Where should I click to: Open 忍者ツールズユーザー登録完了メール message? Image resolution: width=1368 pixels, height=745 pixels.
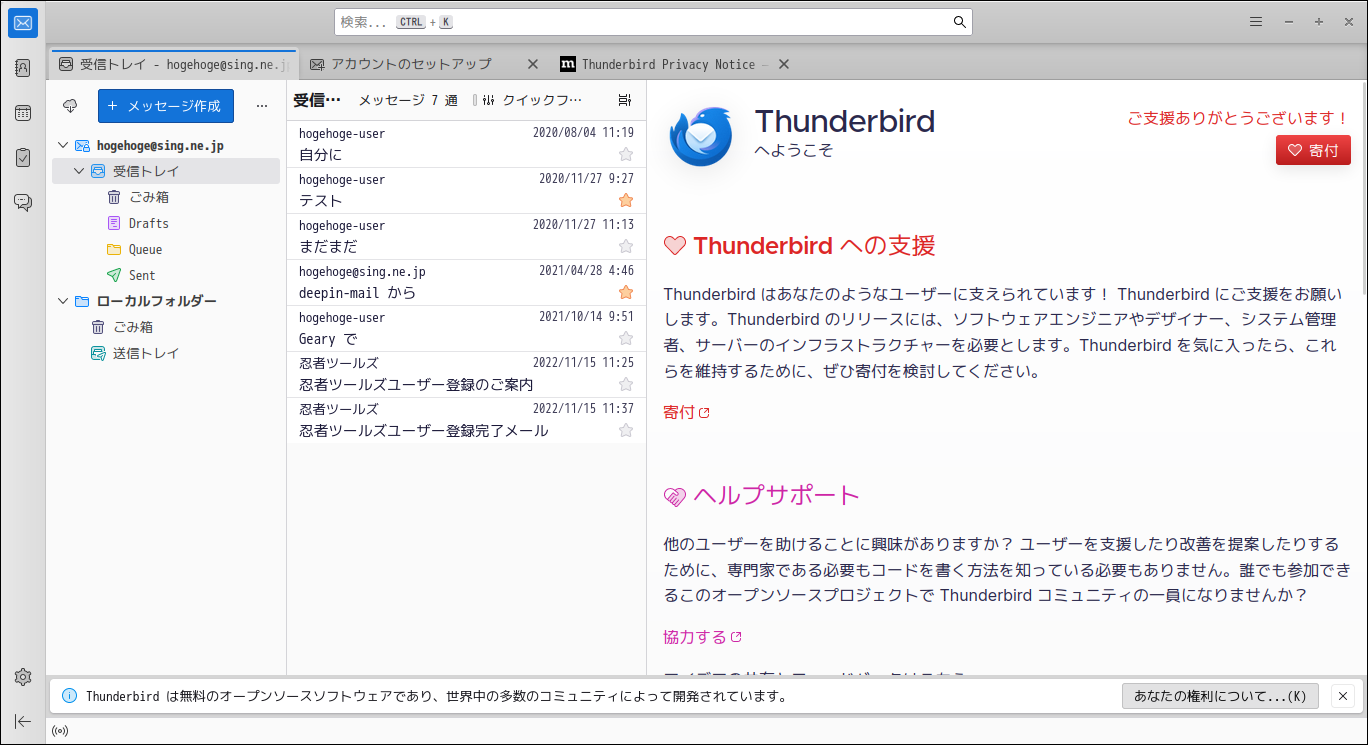click(x=466, y=421)
